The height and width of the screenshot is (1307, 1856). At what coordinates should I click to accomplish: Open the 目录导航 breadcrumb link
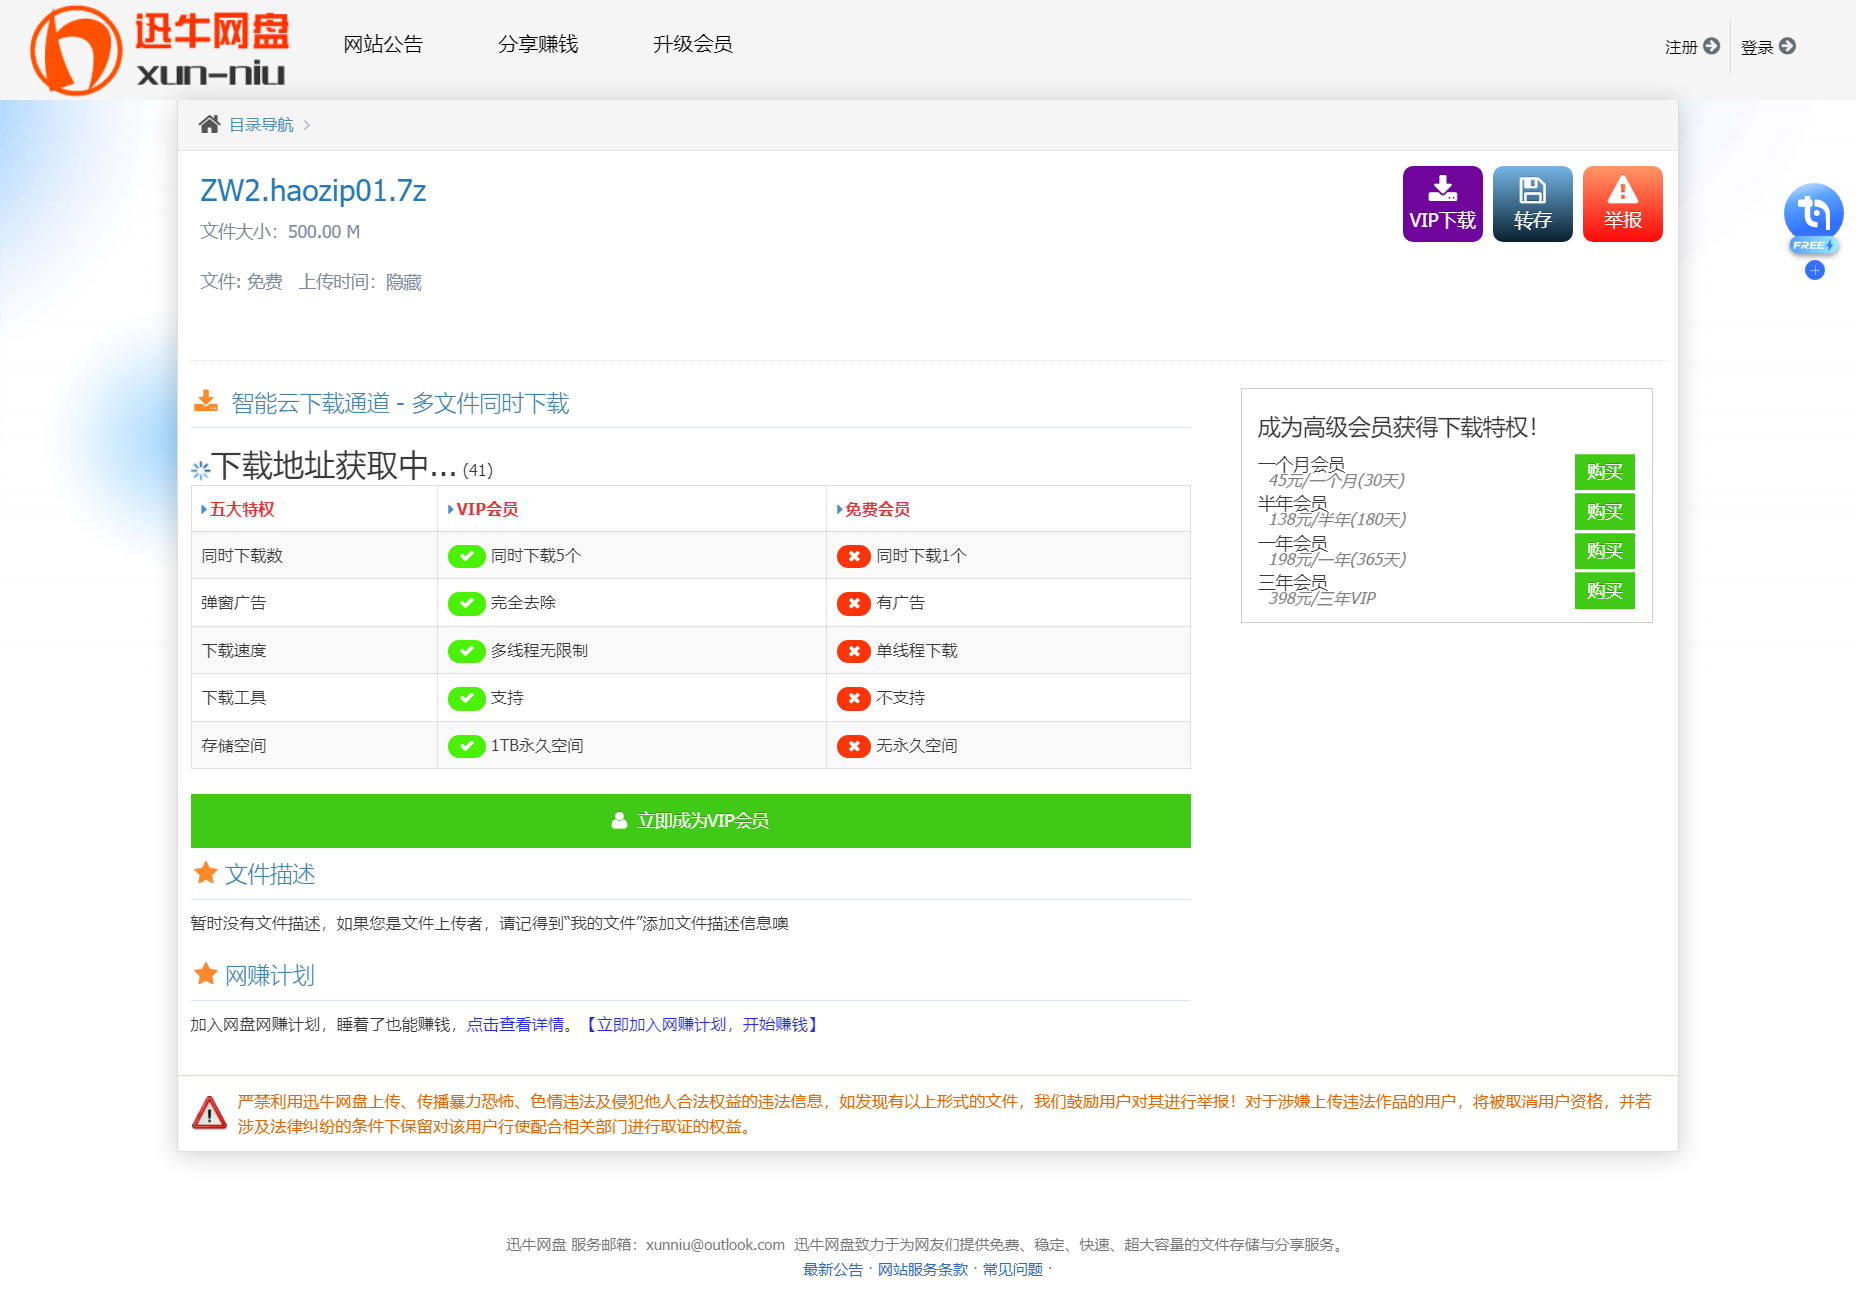pyautogui.click(x=261, y=125)
